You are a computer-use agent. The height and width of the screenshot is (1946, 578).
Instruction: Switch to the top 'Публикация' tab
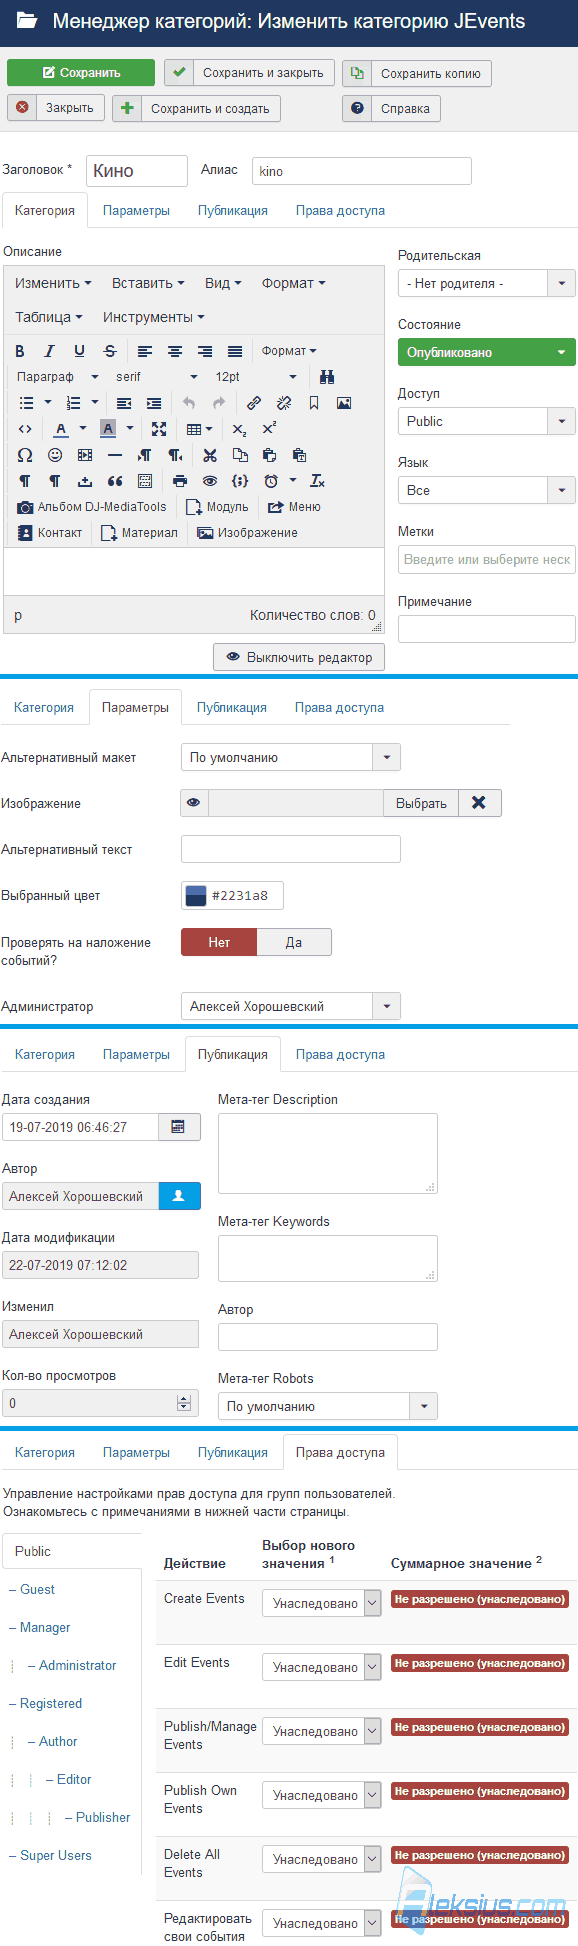pos(233,211)
